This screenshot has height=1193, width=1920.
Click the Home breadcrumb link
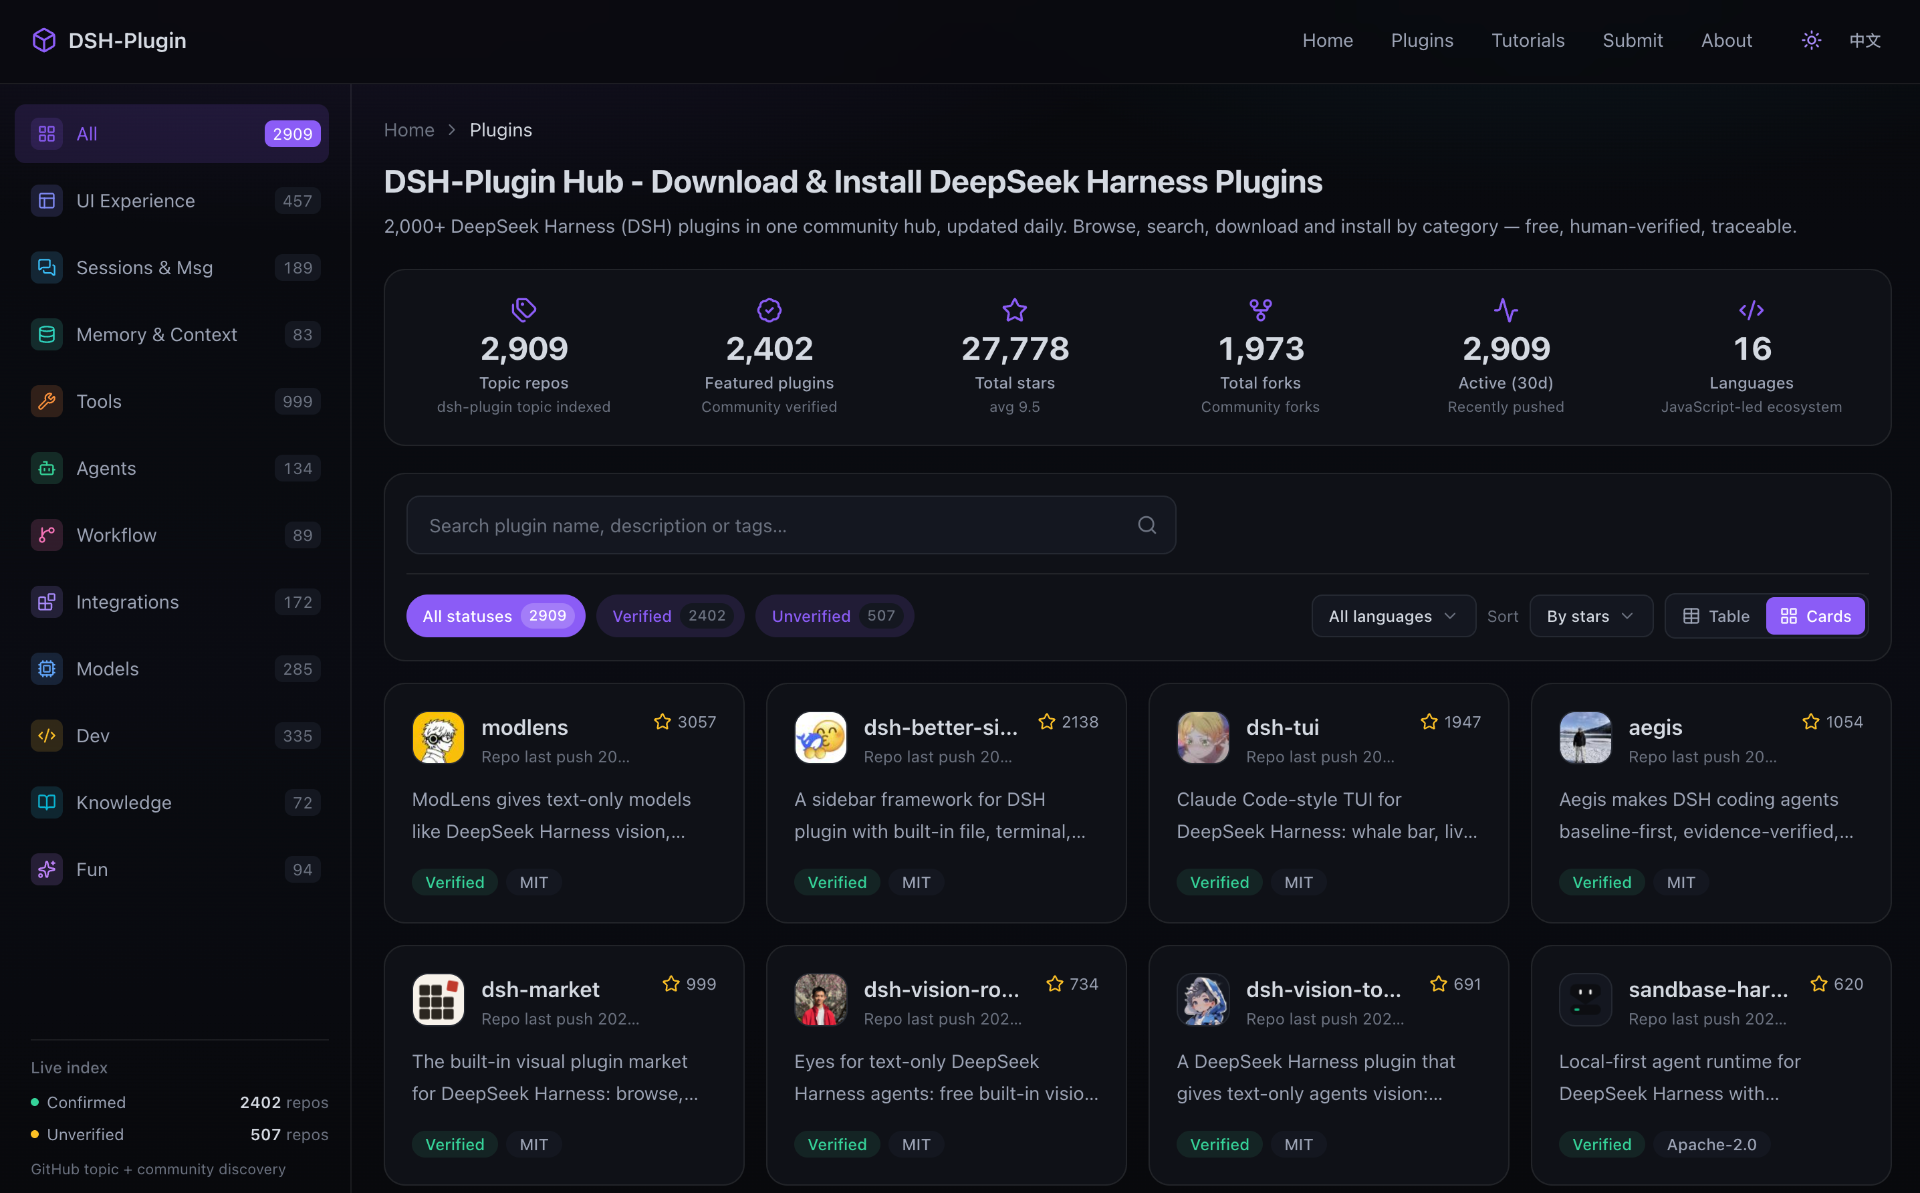point(409,130)
